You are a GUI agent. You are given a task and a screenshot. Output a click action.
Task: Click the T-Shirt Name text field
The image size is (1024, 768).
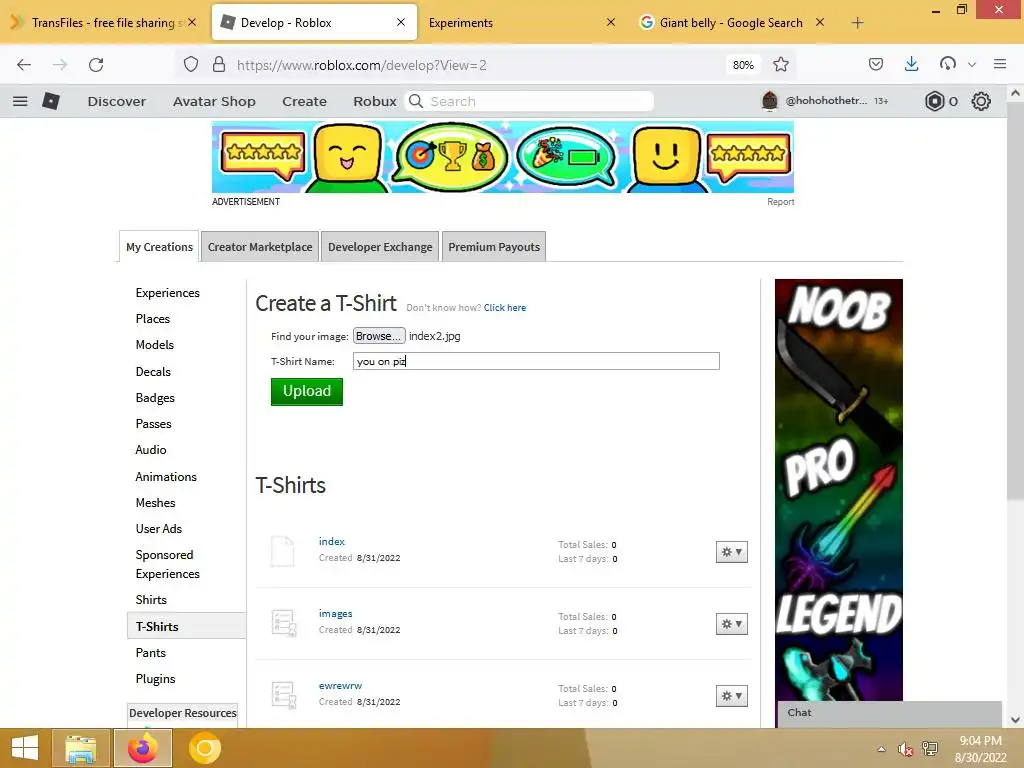click(x=536, y=361)
